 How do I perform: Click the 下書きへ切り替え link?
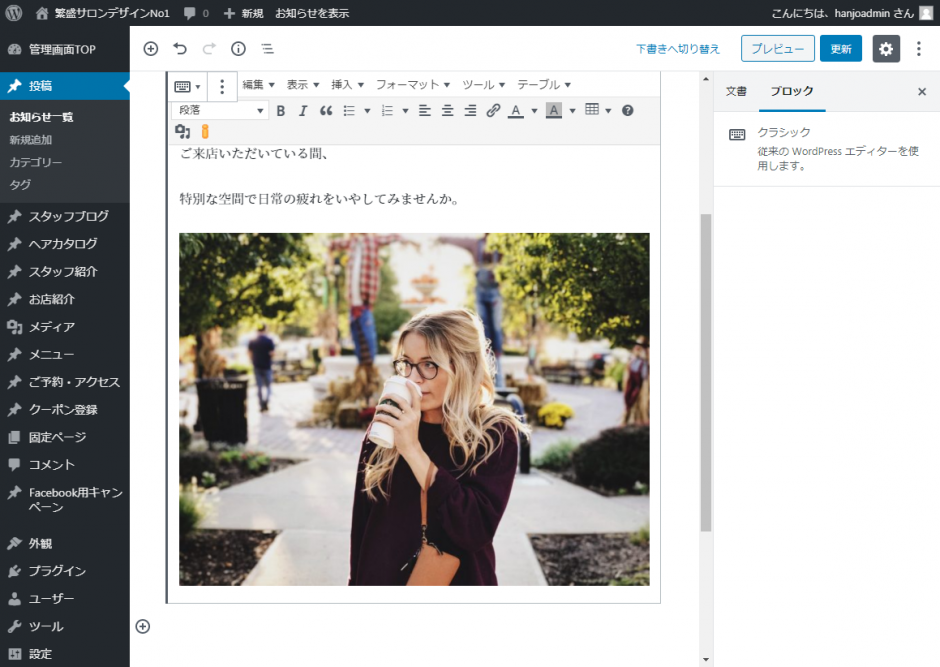pyautogui.click(x=678, y=49)
